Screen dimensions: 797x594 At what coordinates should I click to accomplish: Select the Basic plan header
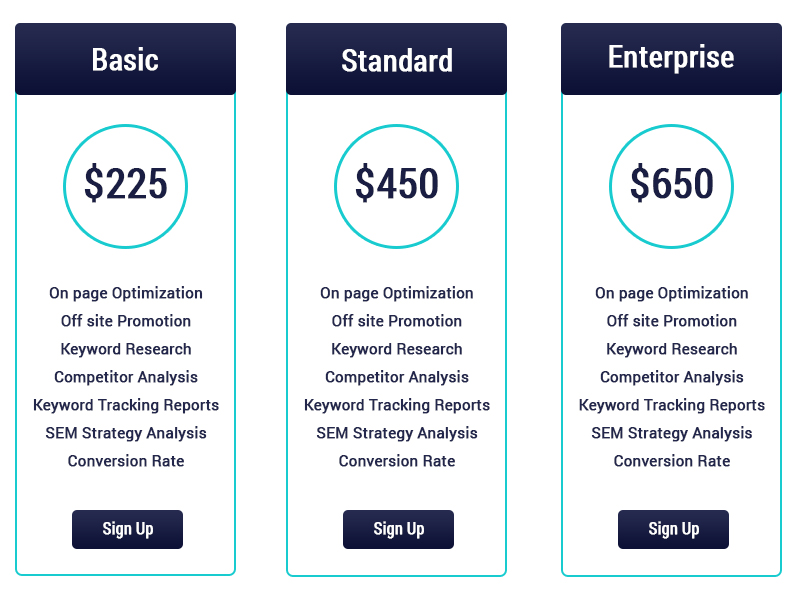pos(126,59)
